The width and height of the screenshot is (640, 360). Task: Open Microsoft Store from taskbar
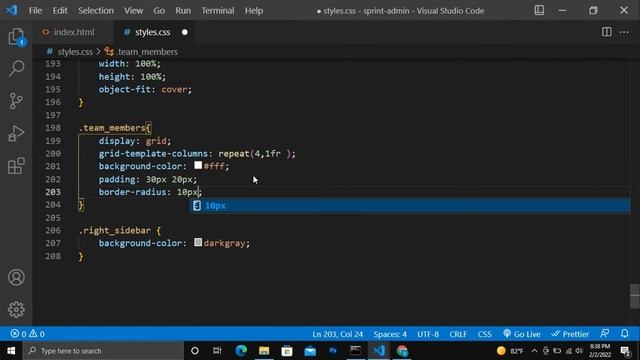287,351
